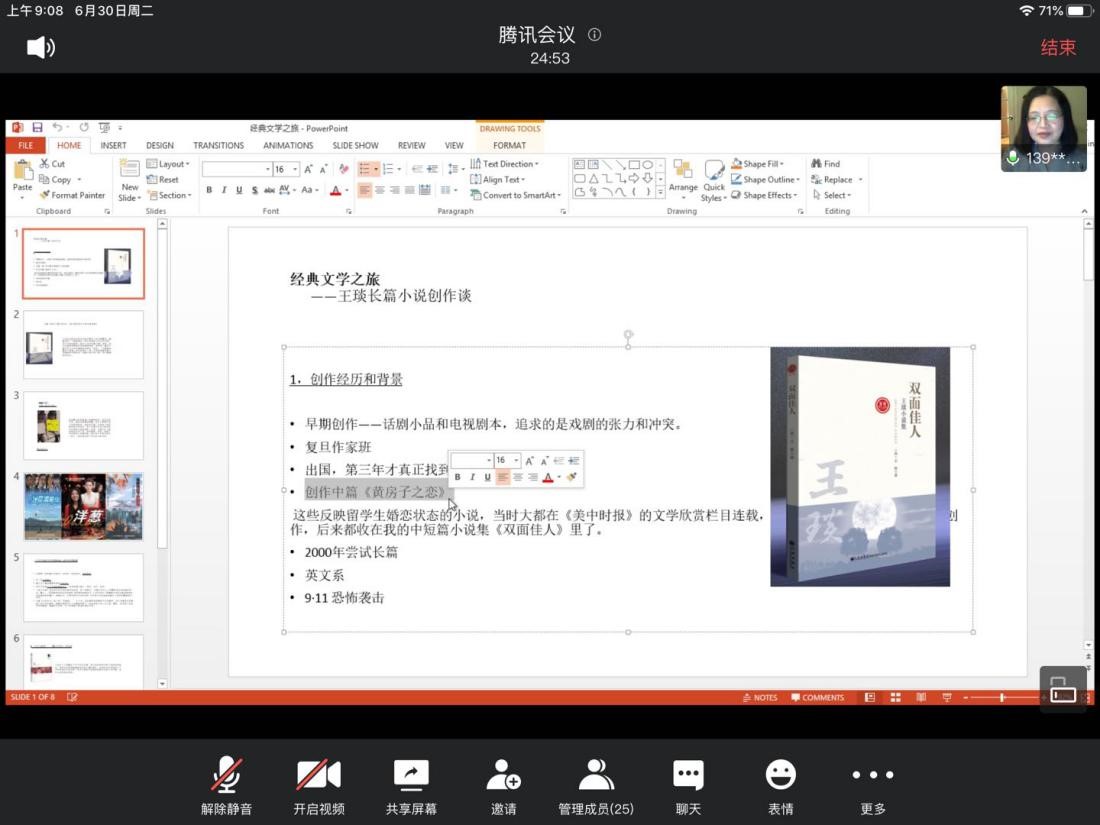1100x825 pixels.
Task: End the meeting with 结束
Action: pyautogui.click(x=1058, y=48)
